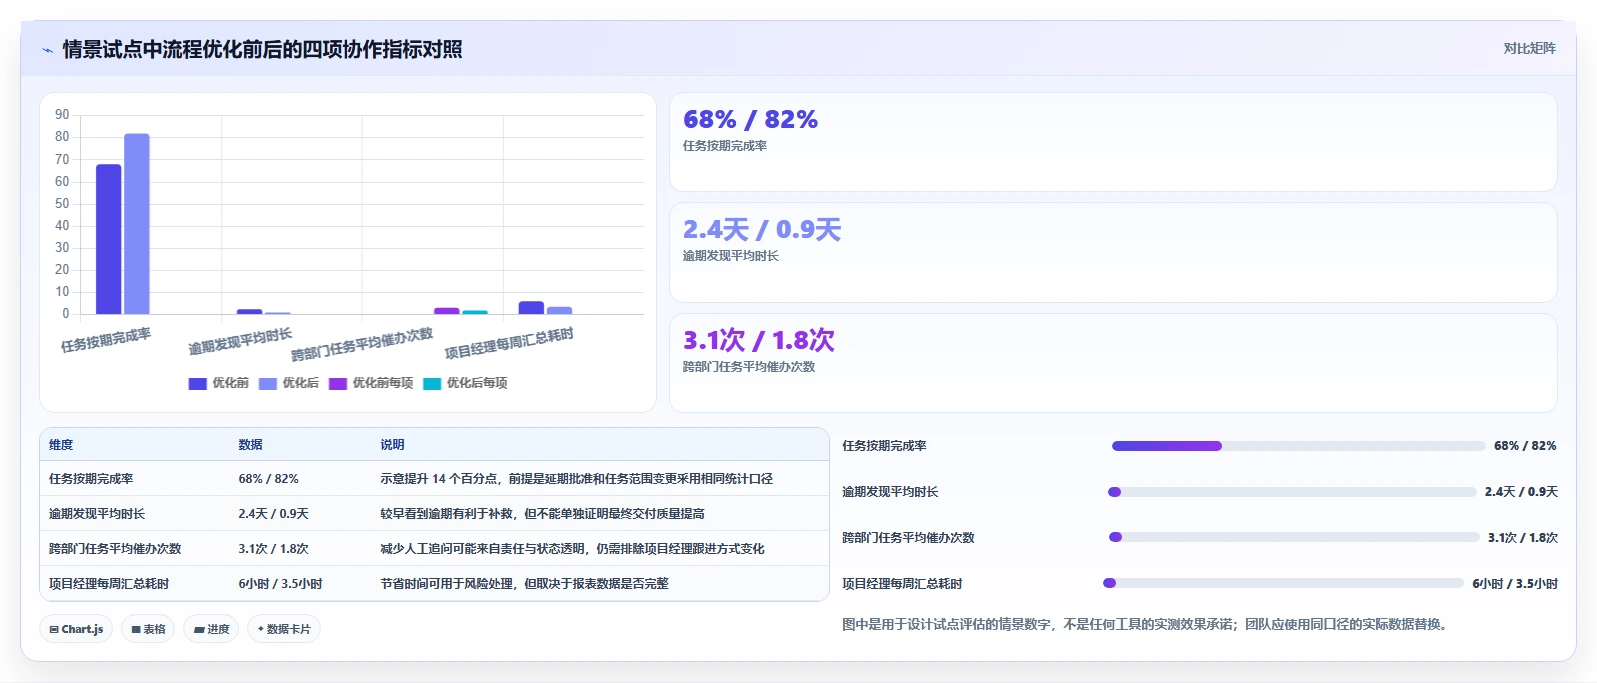The height and width of the screenshot is (683, 1597).
Task: Click the Chart.js tag chip
Action: point(76,629)
